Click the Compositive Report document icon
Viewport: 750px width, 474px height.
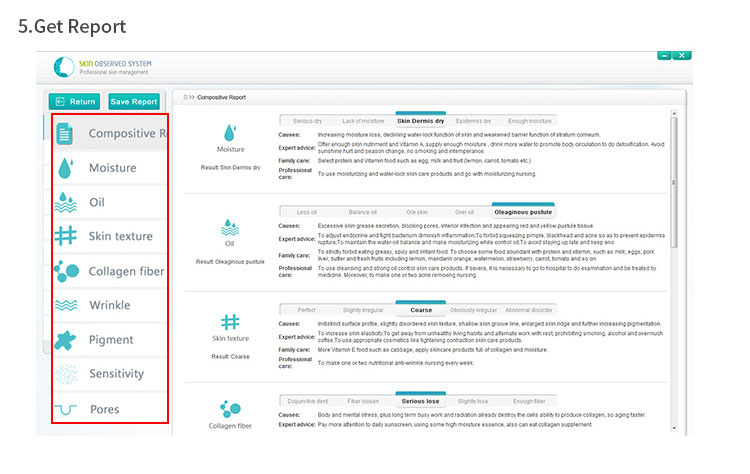pyautogui.click(x=65, y=133)
